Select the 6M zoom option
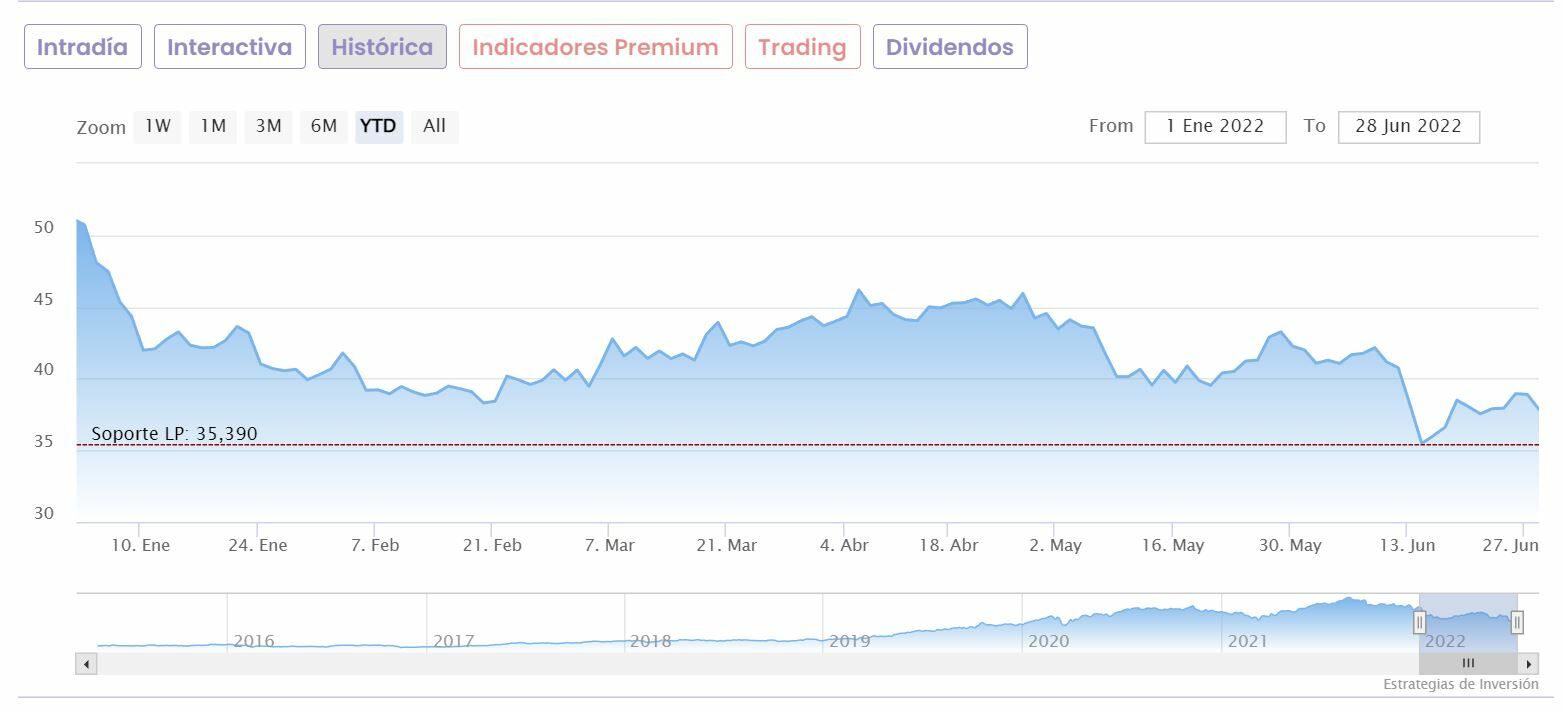This screenshot has height=712, width=1563. [324, 126]
